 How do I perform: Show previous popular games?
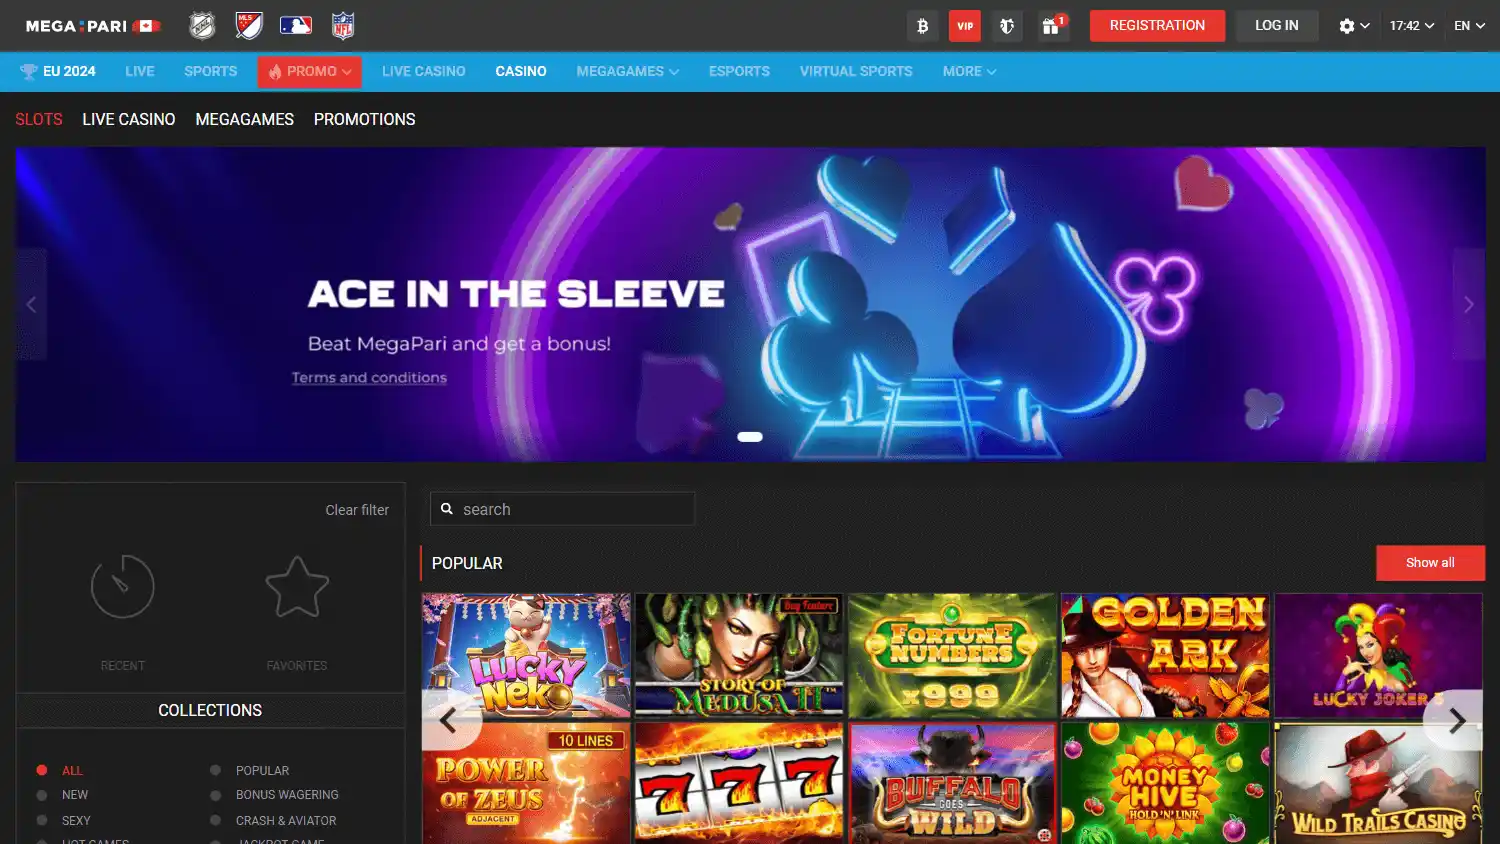point(448,720)
